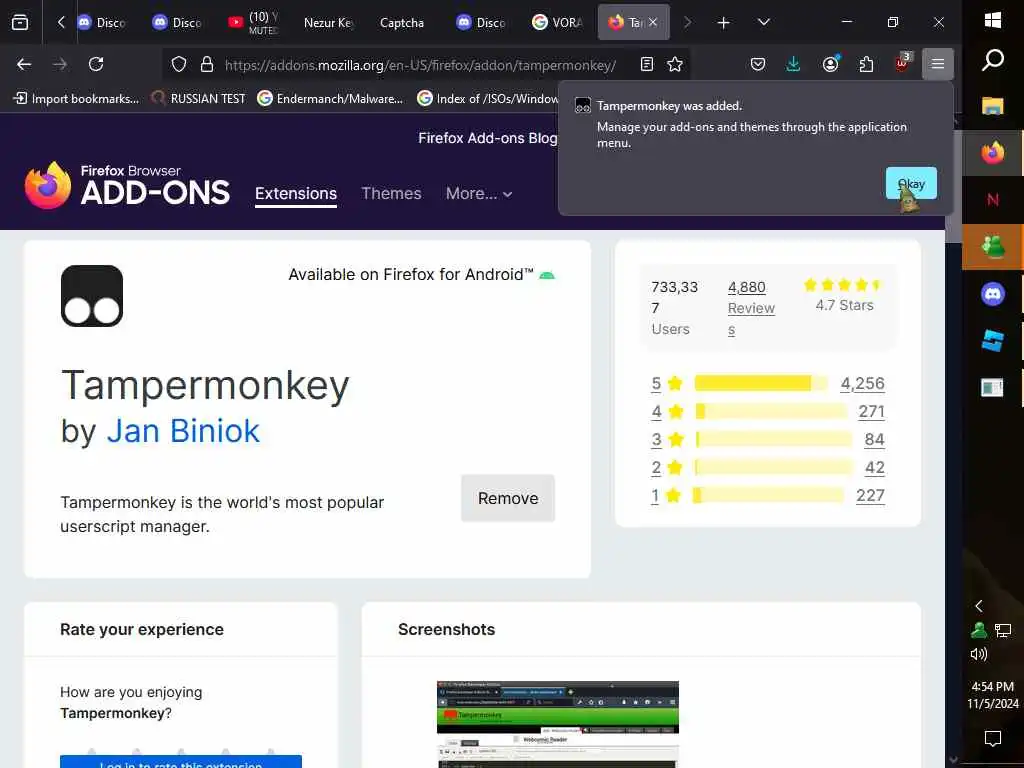The height and width of the screenshot is (768, 1024).
Task: Open the volume icon in the tray
Action: (x=978, y=654)
